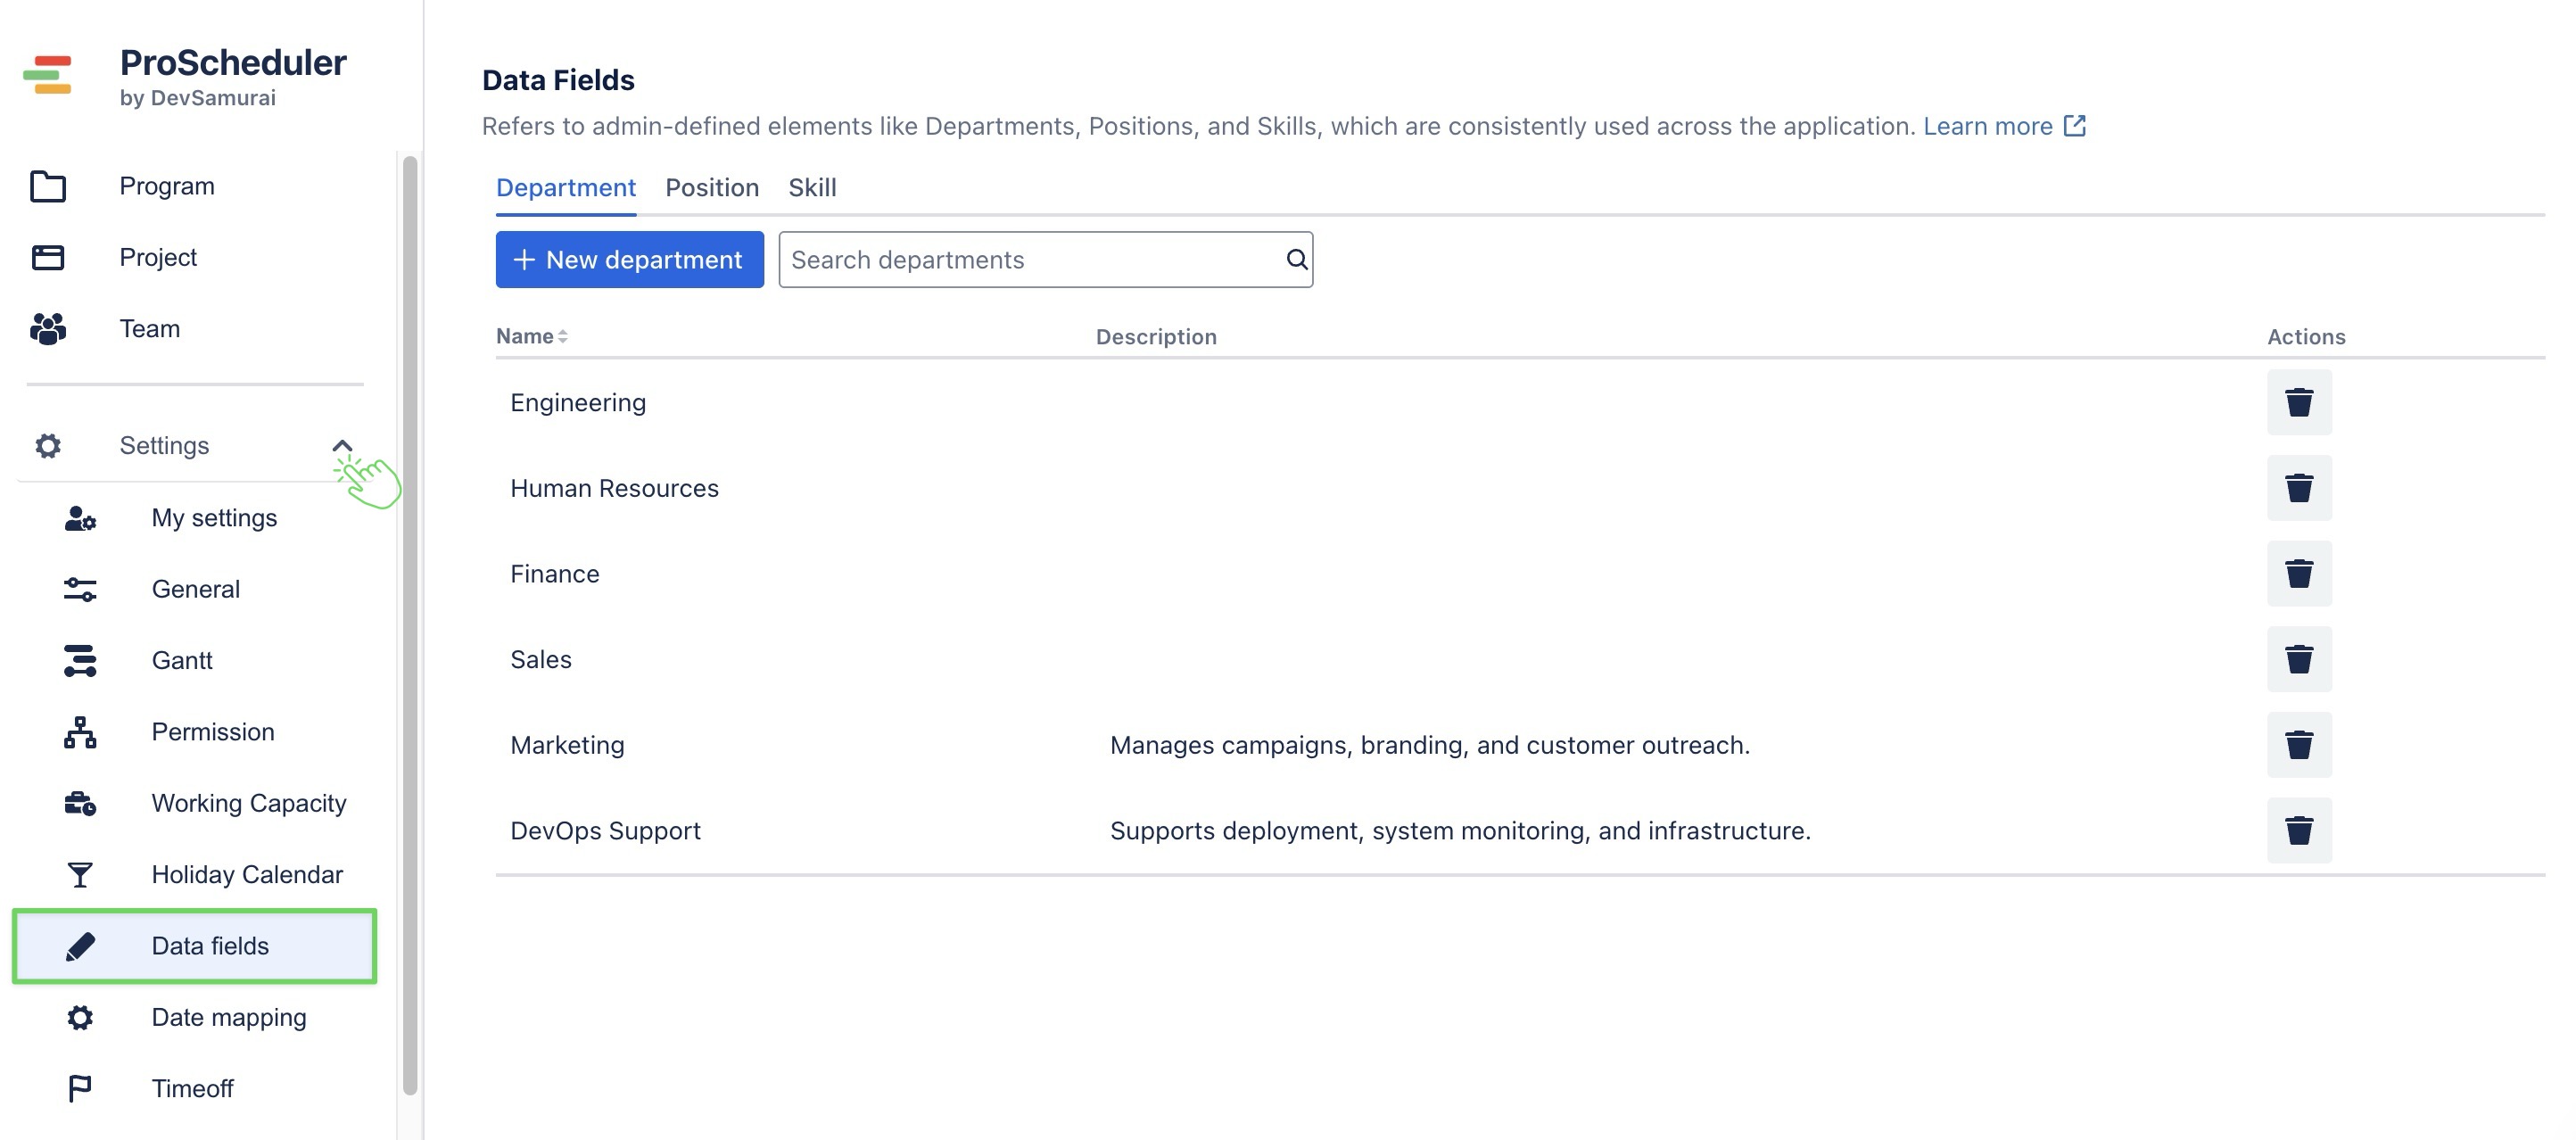
Task: Click trash icon in the Sales row
Action: click(2298, 659)
